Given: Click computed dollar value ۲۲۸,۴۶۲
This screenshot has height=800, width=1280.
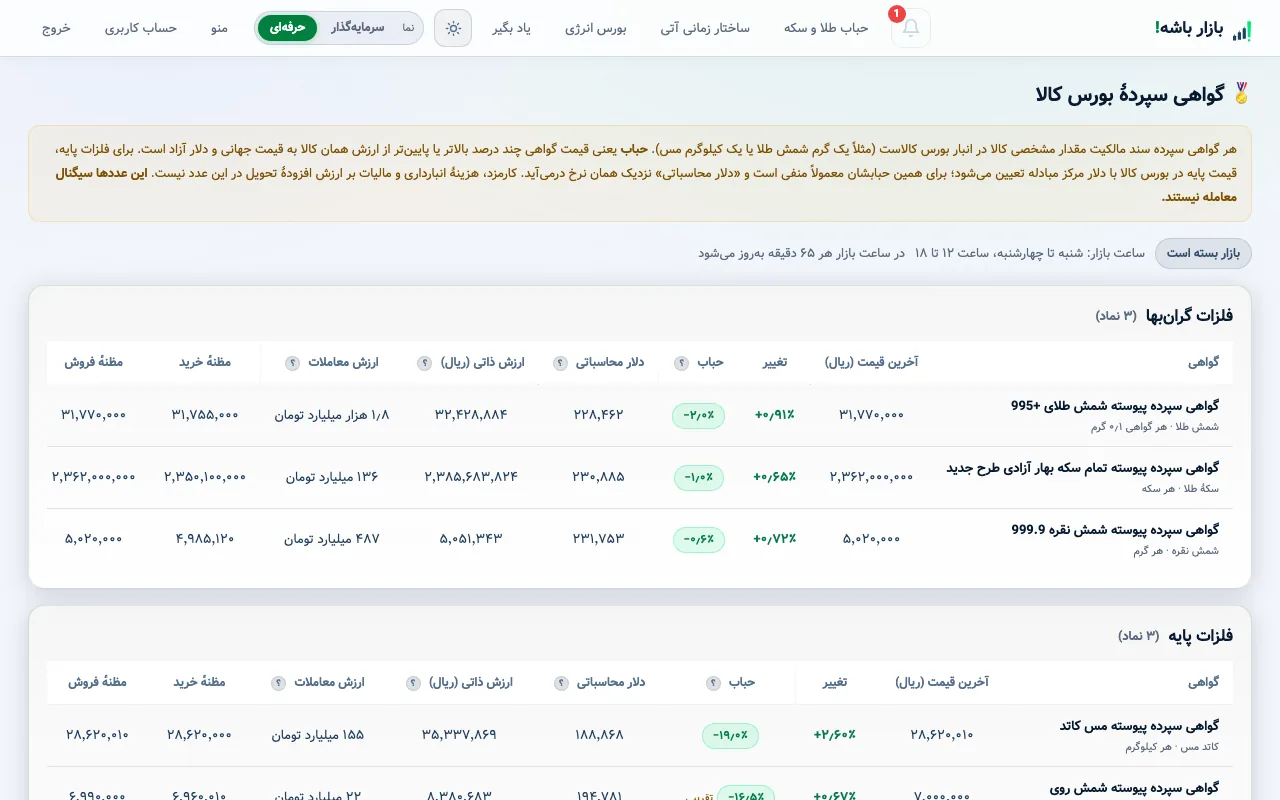Looking at the screenshot, I should click(598, 415).
